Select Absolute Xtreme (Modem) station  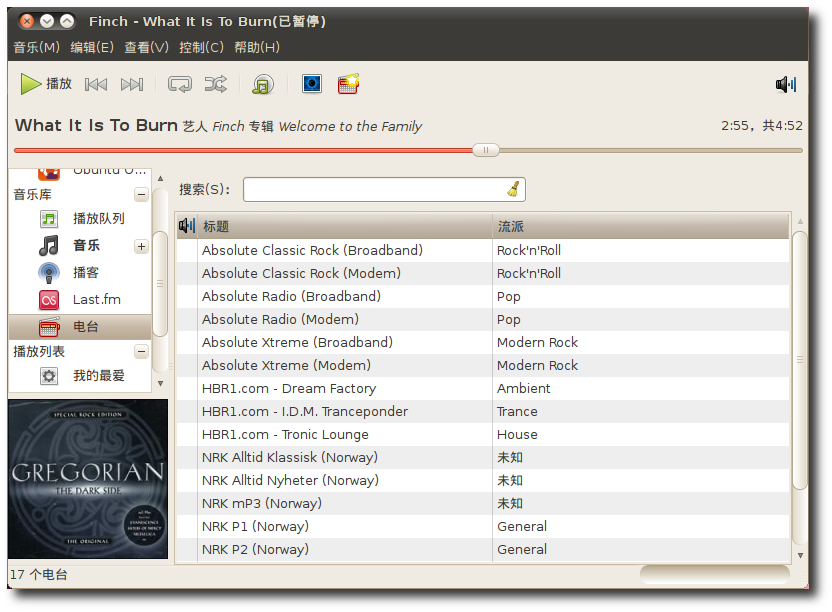(482, 366)
